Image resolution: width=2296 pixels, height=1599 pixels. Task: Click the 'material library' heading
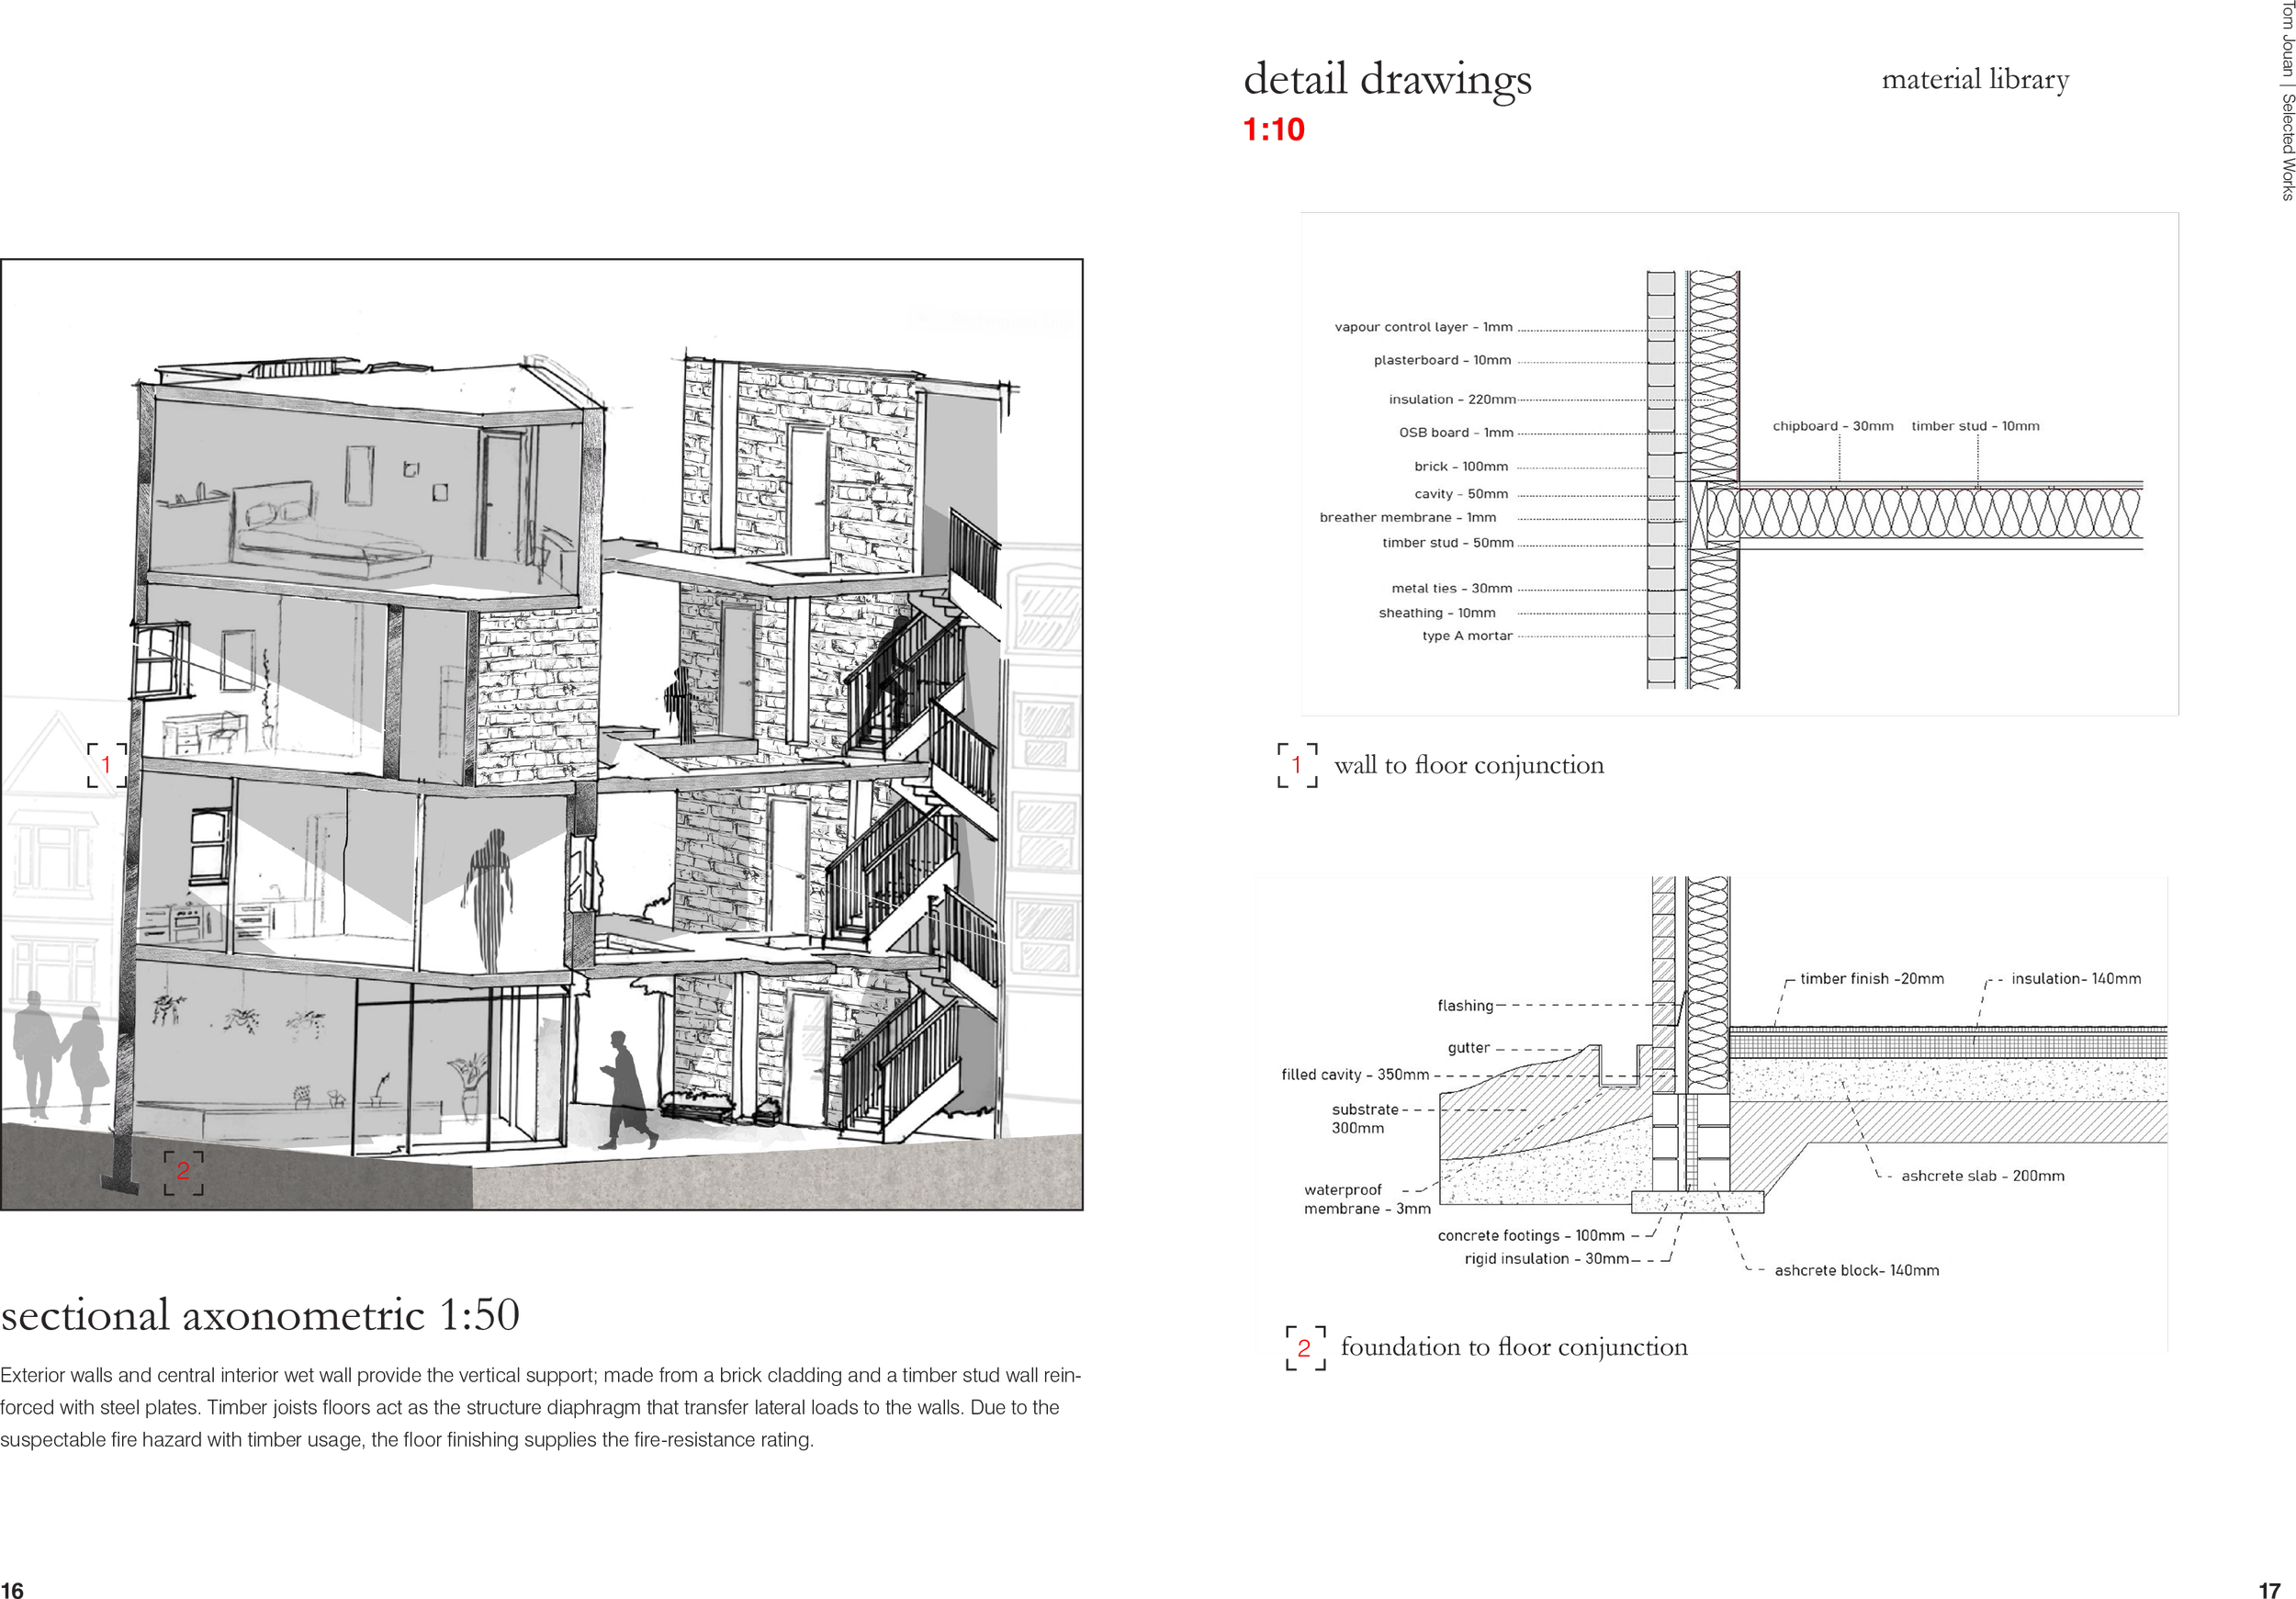point(1975,80)
